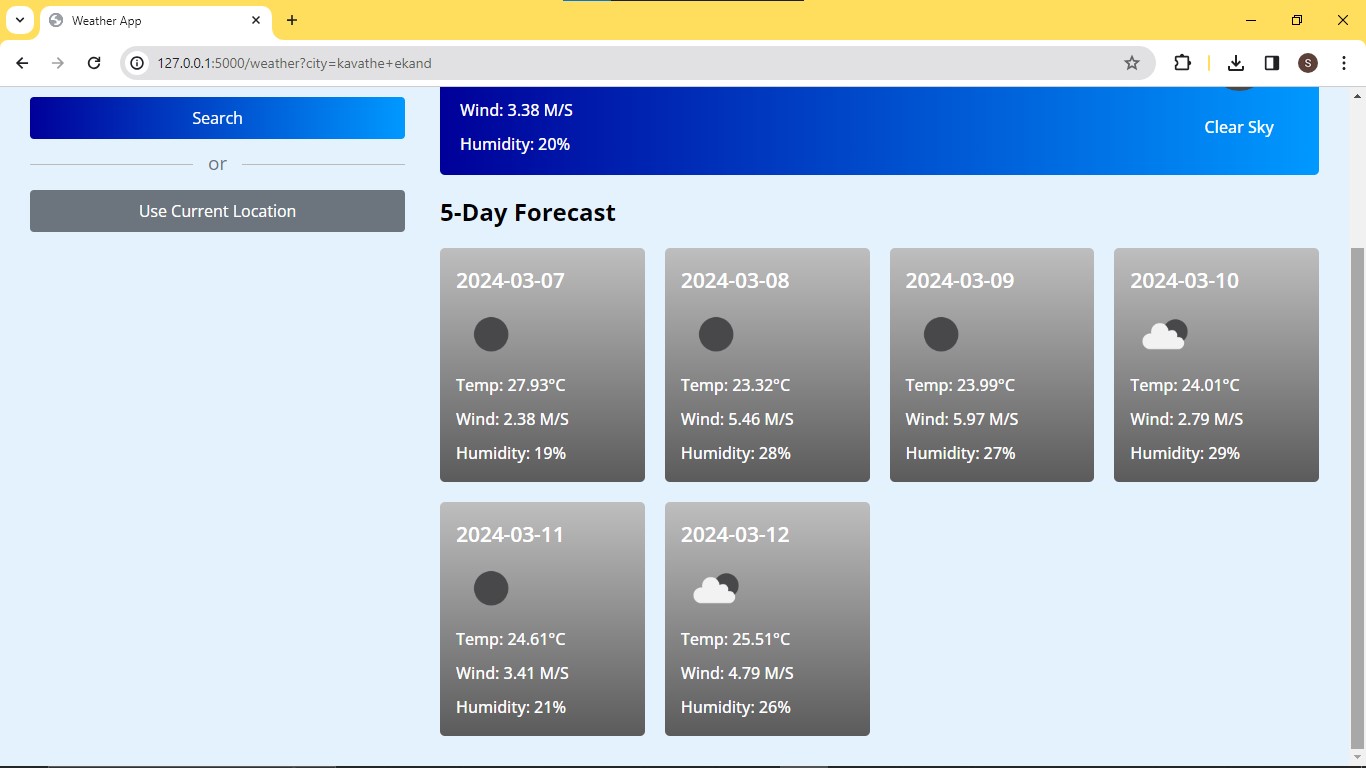
Task: Click the text Temp: 23.99°C
Action: (961, 385)
